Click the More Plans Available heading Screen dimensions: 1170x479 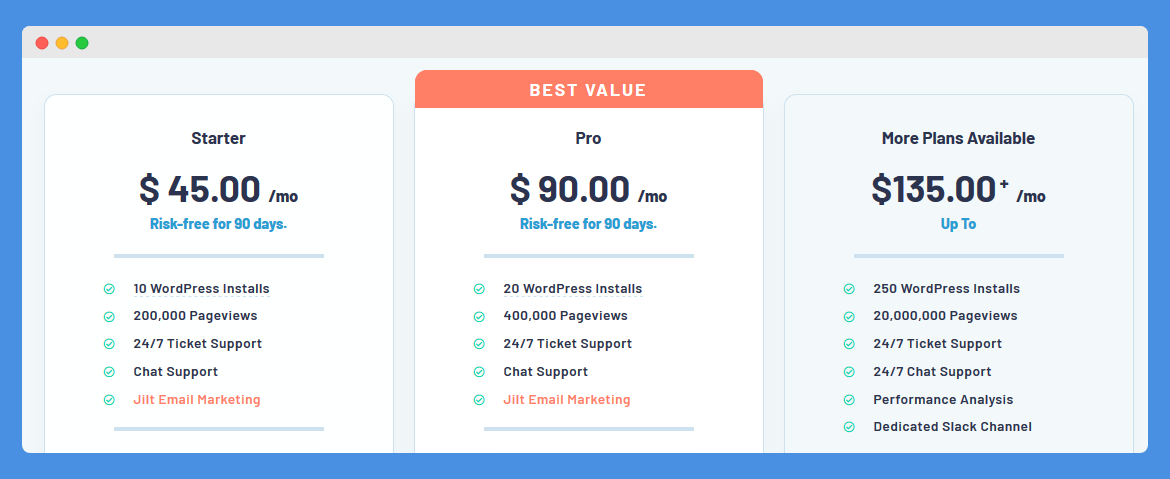click(x=958, y=138)
